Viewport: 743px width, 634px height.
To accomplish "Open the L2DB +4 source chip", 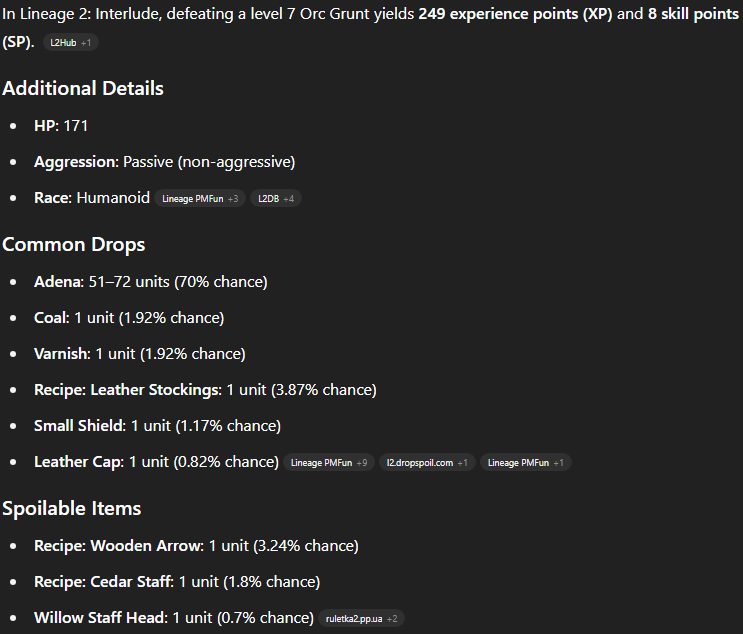I will pyautogui.click(x=276, y=199).
